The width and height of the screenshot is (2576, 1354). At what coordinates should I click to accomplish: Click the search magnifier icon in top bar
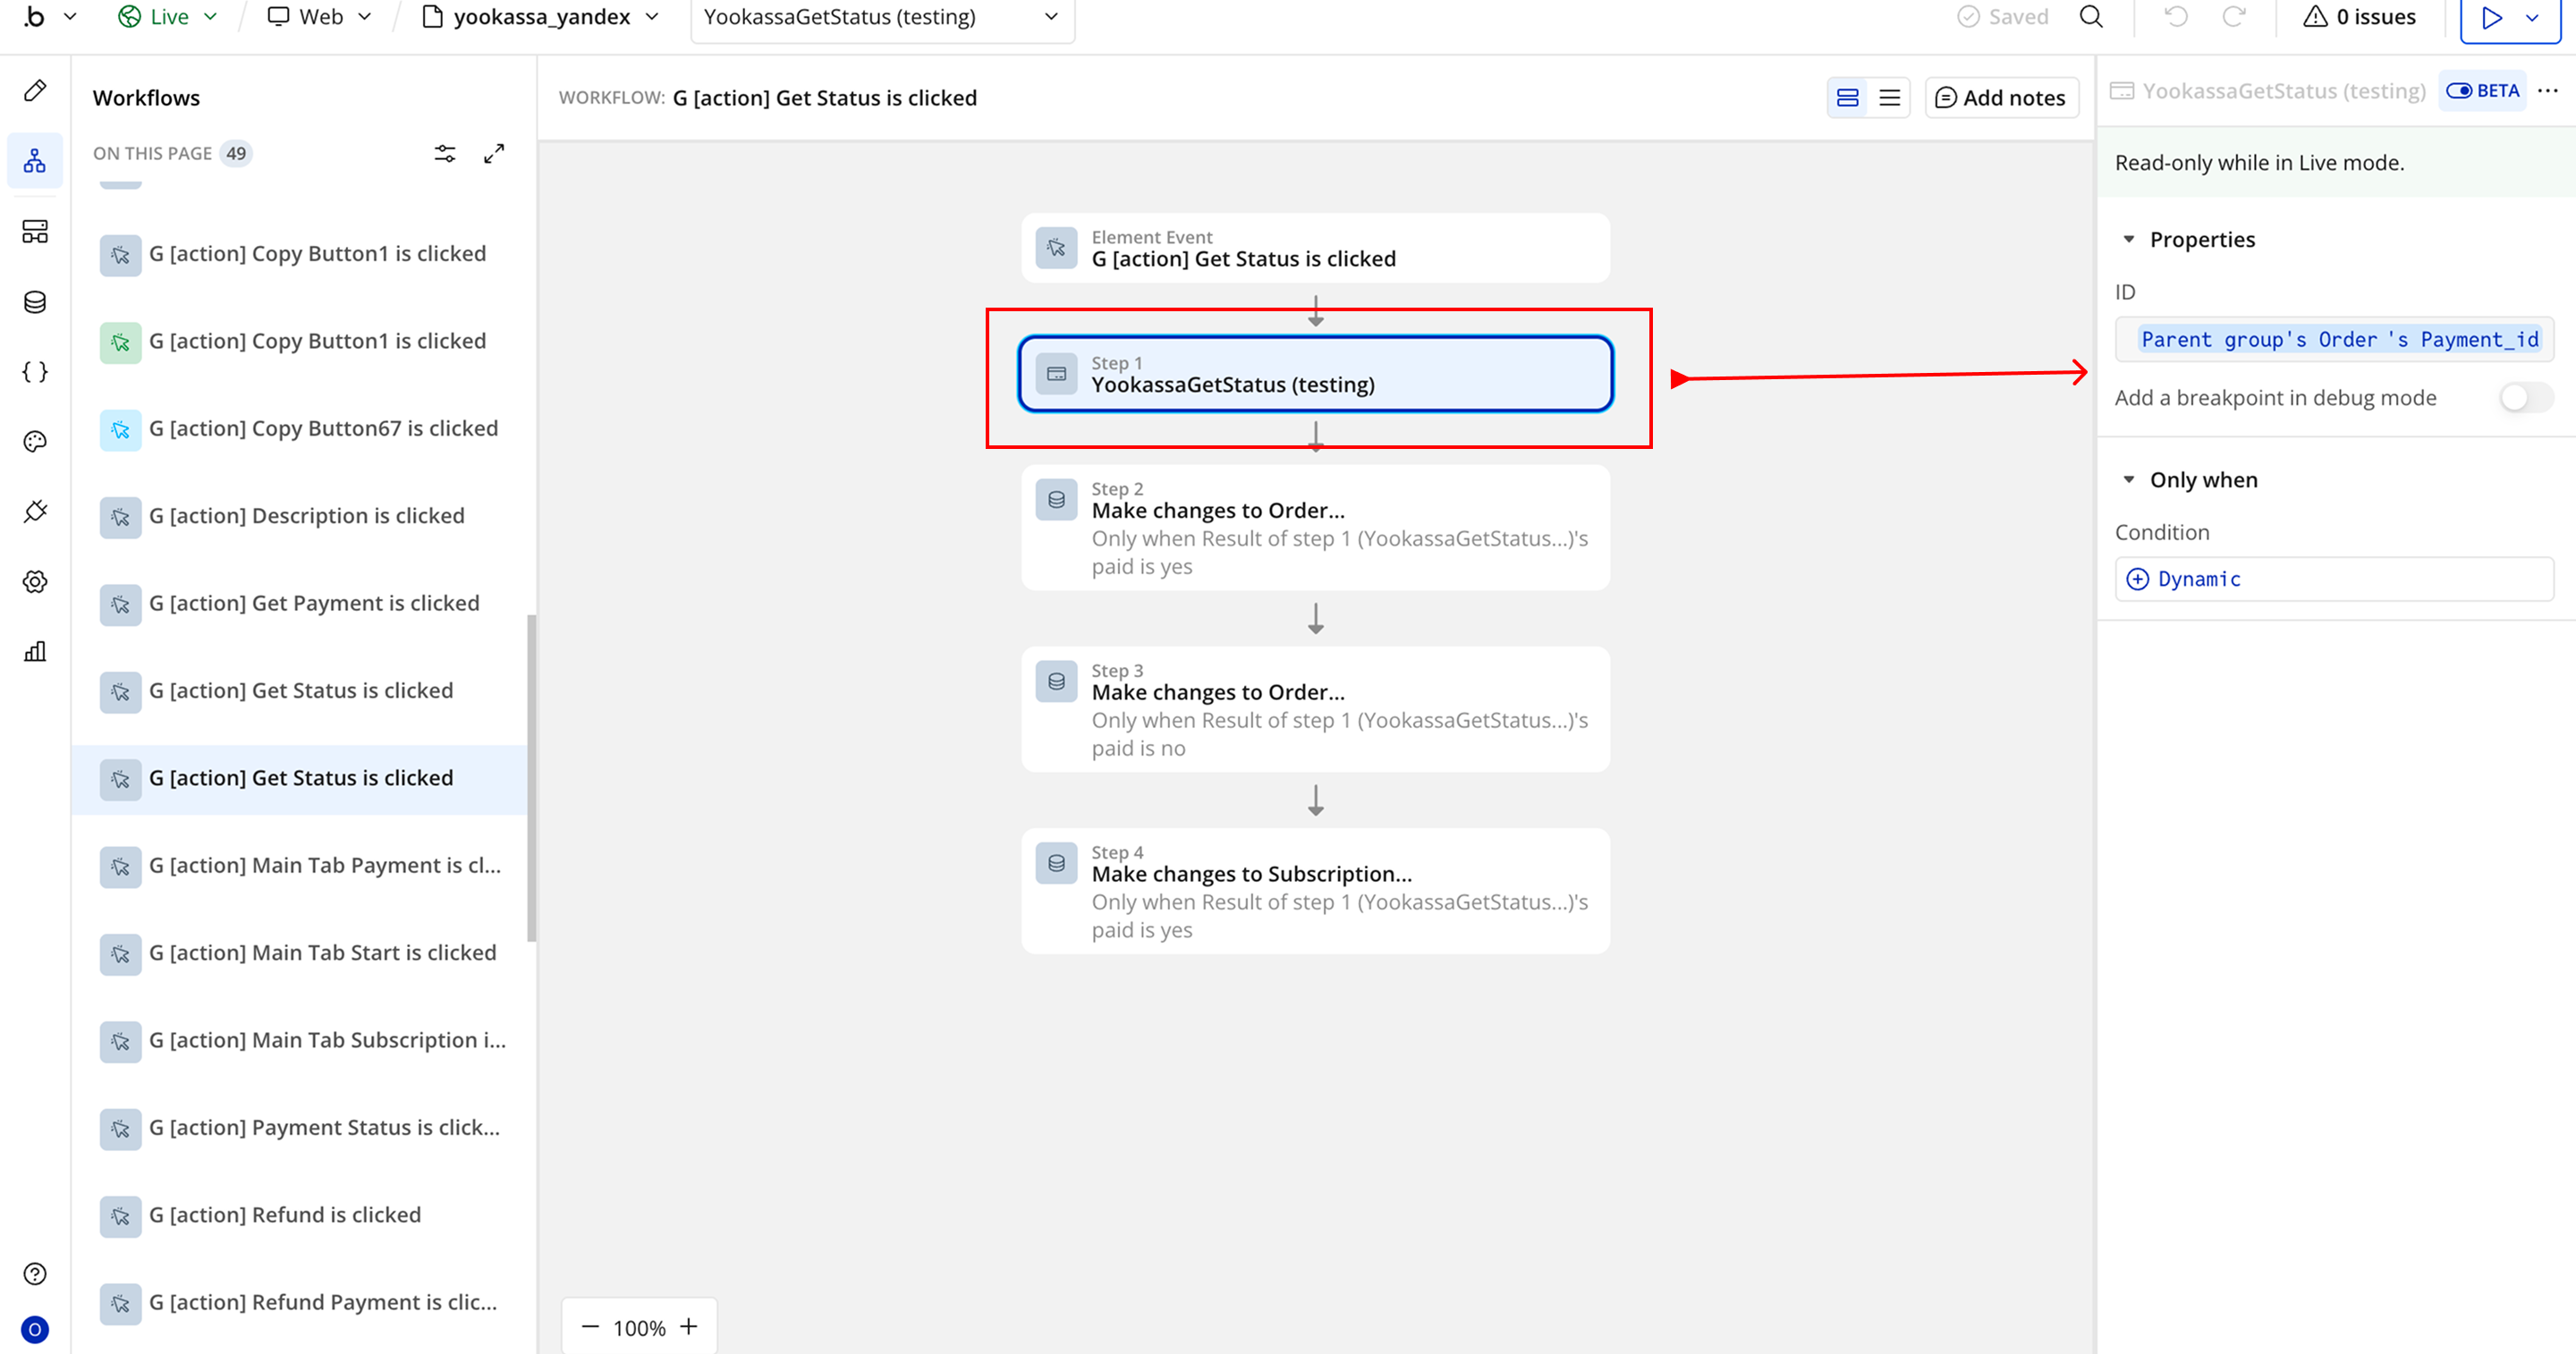[2091, 17]
